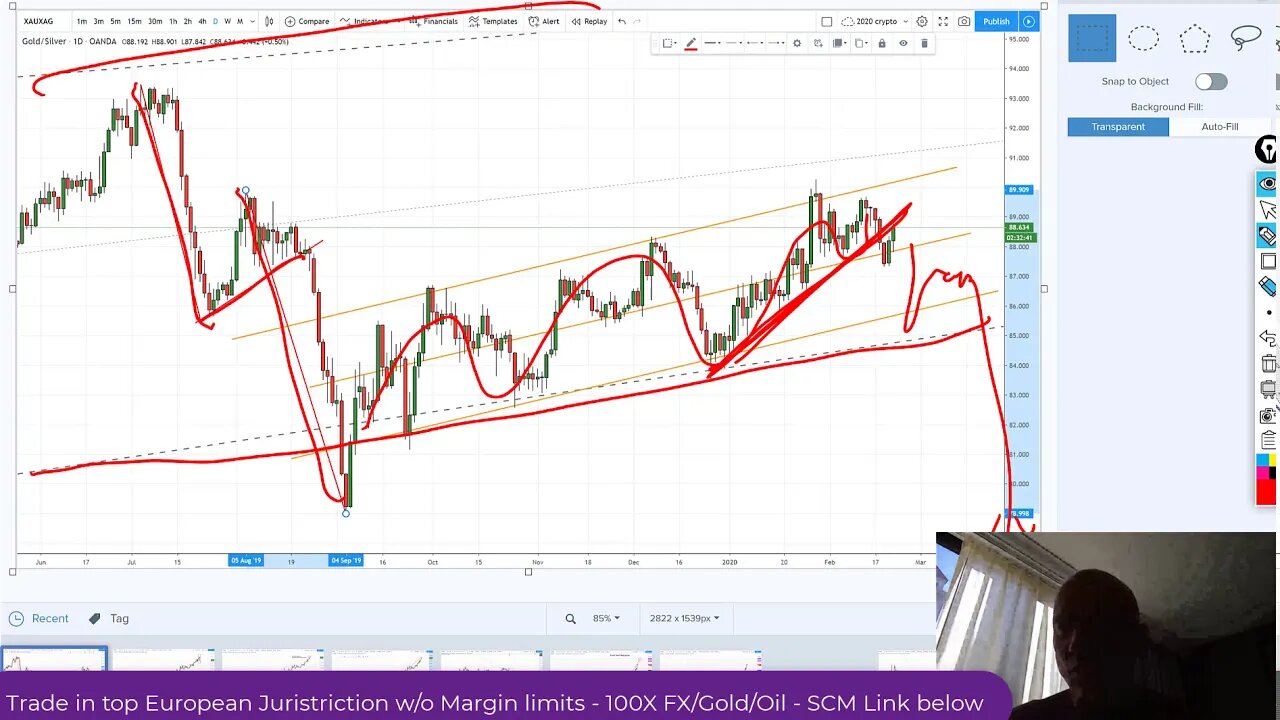
Task: Pick the cyan color swatch in the annotation toolbar
Action: point(1261,460)
